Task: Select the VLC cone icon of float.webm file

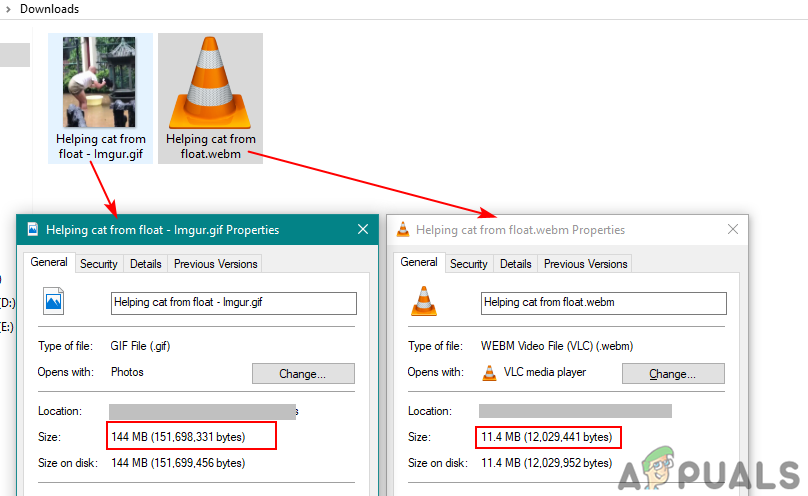Action: (x=210, y=82)
